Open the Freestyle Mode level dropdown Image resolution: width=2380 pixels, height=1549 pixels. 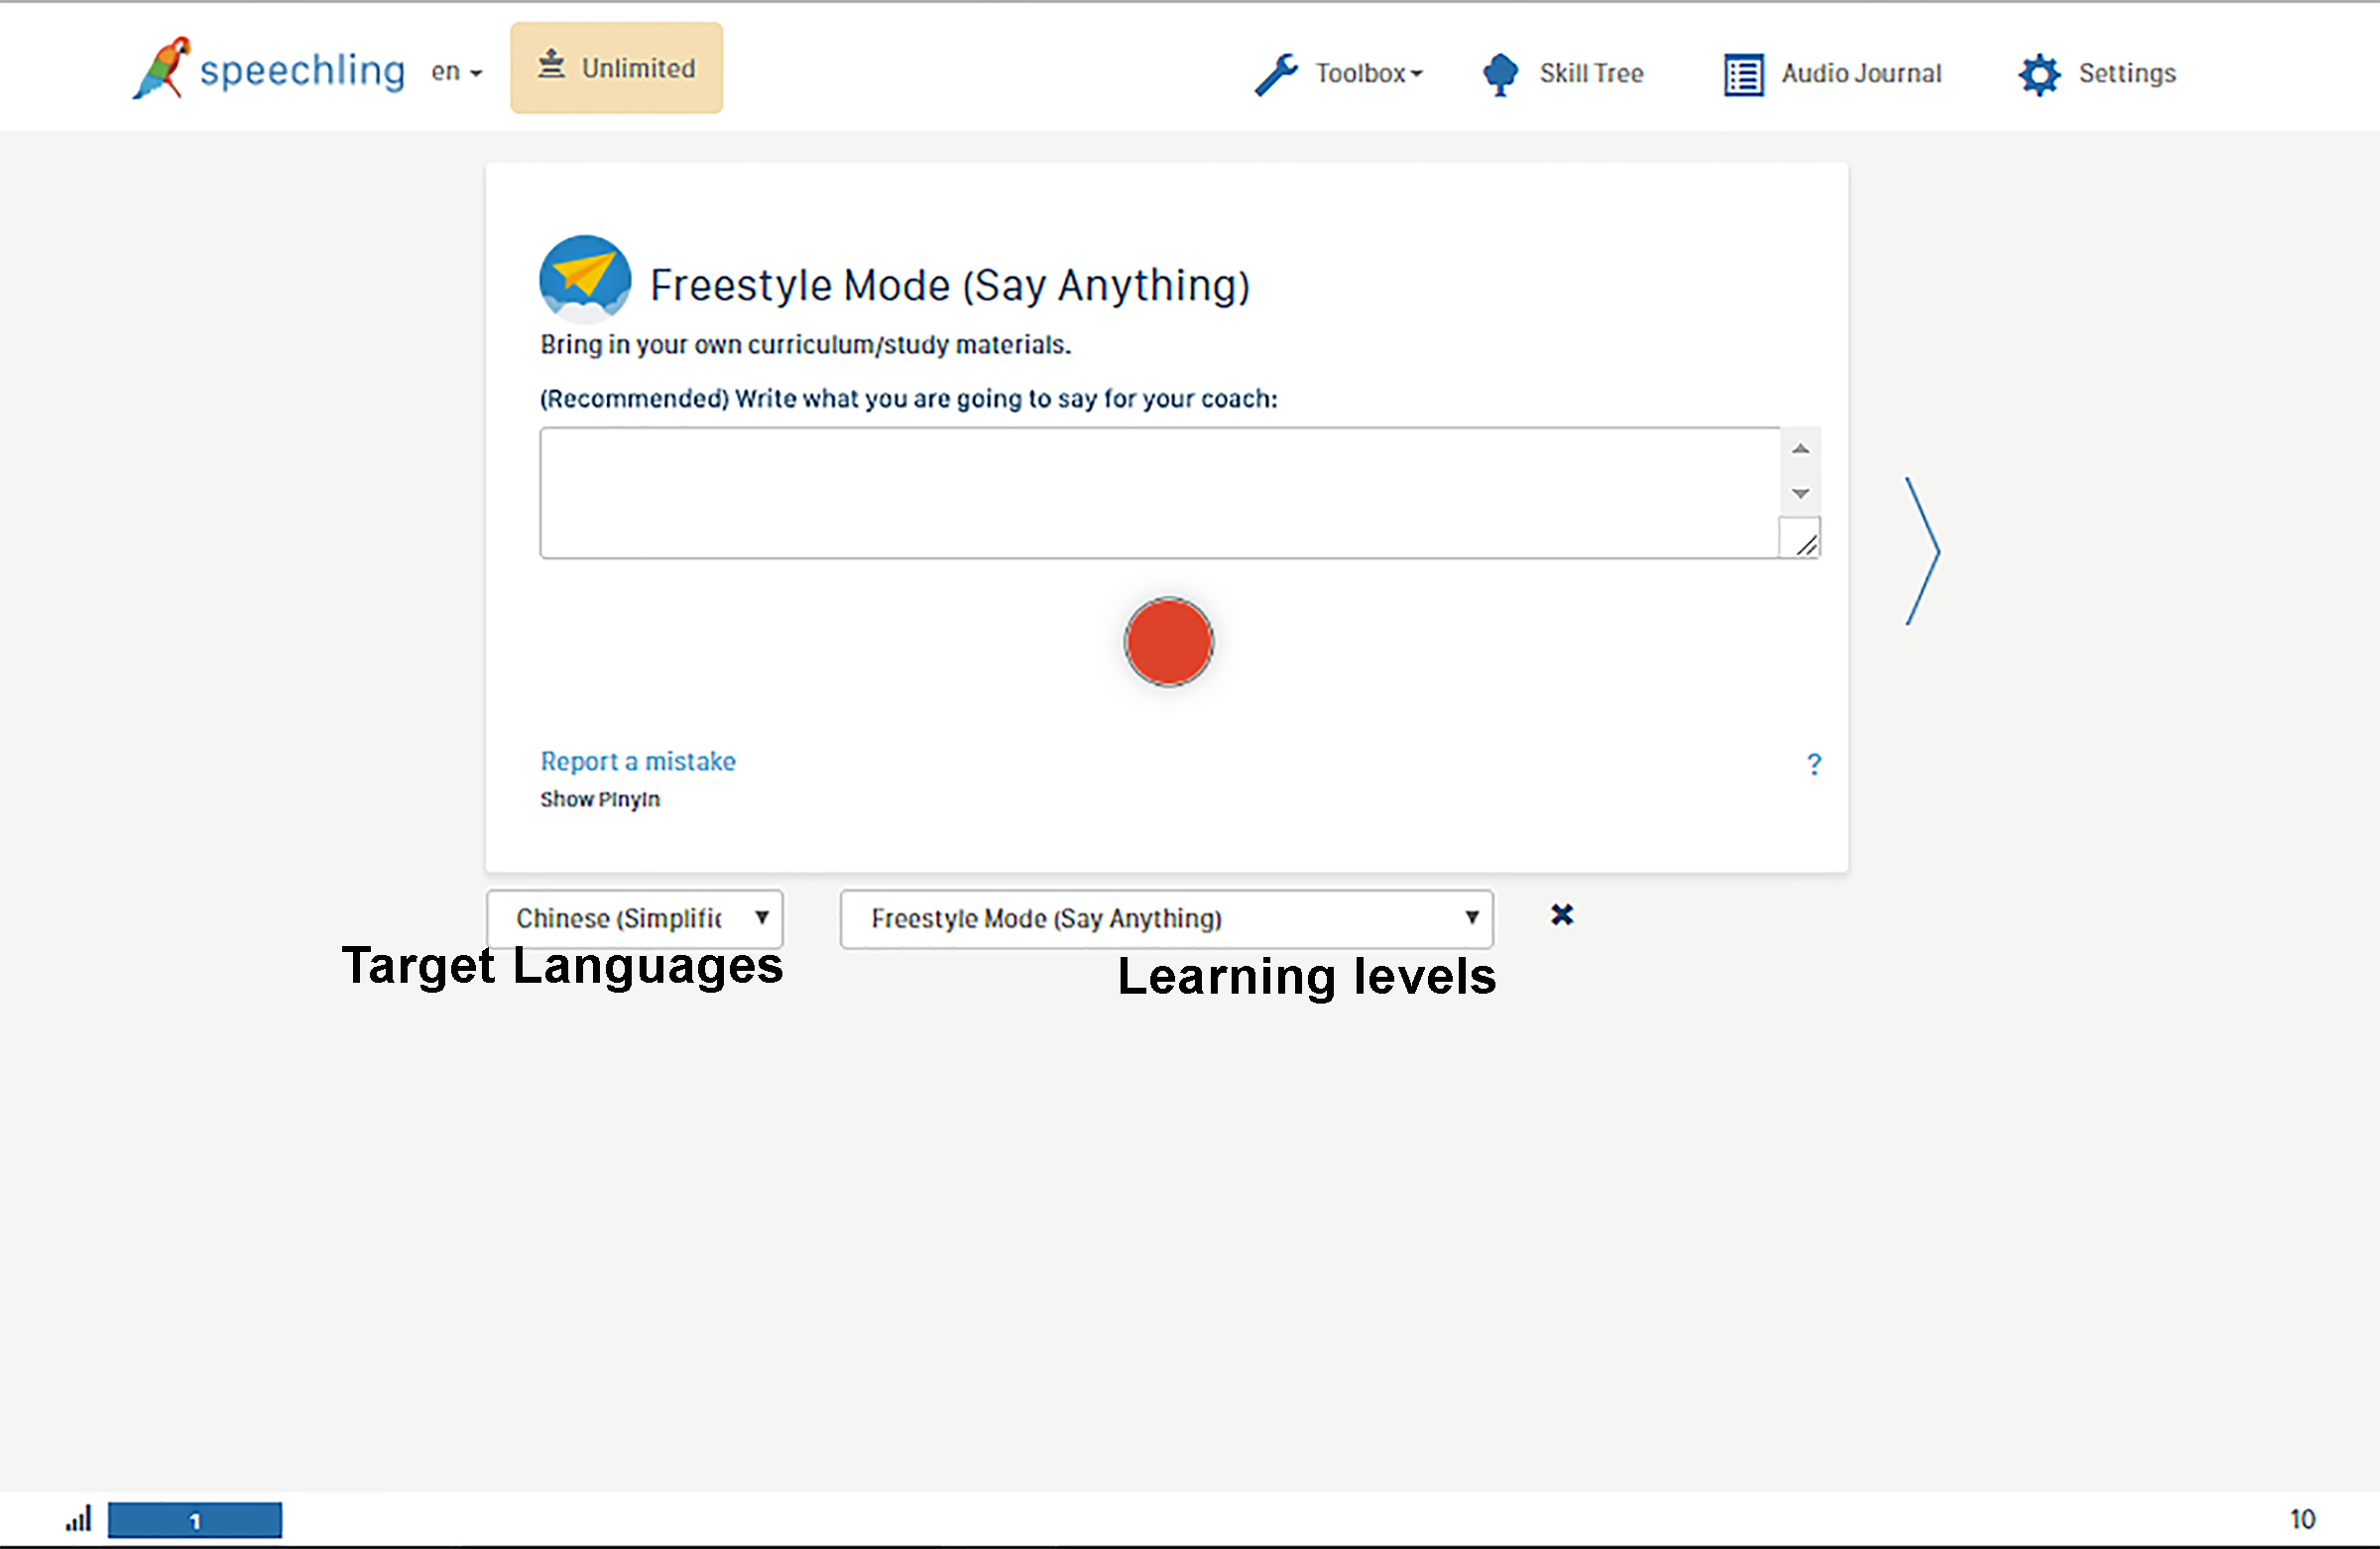1166,918
